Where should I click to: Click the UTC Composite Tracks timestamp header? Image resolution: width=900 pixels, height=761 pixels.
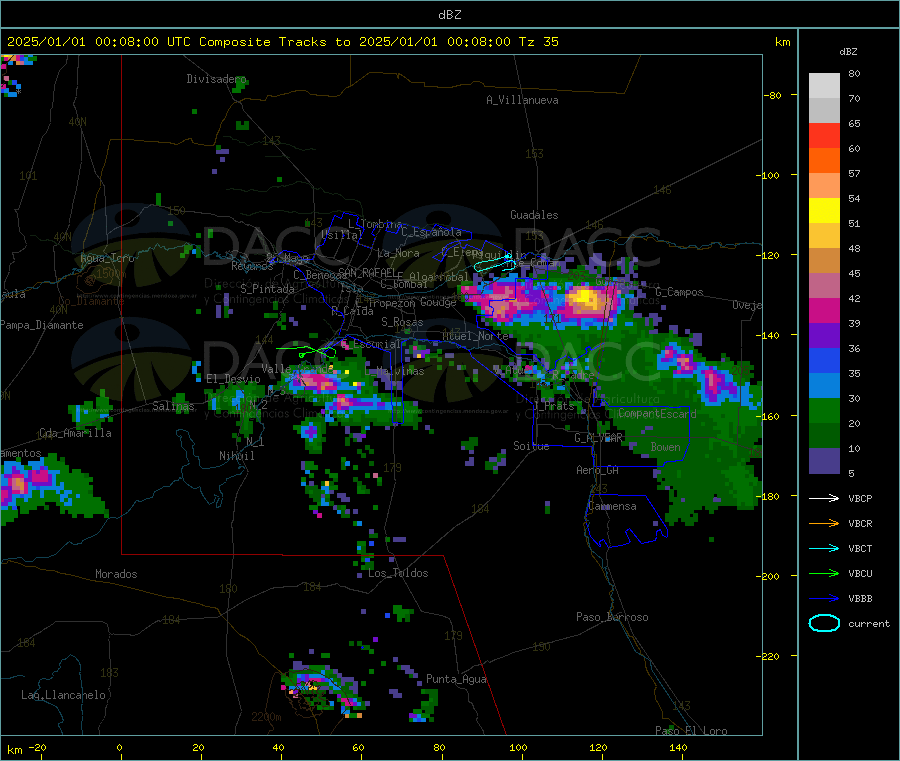point(282,42)
